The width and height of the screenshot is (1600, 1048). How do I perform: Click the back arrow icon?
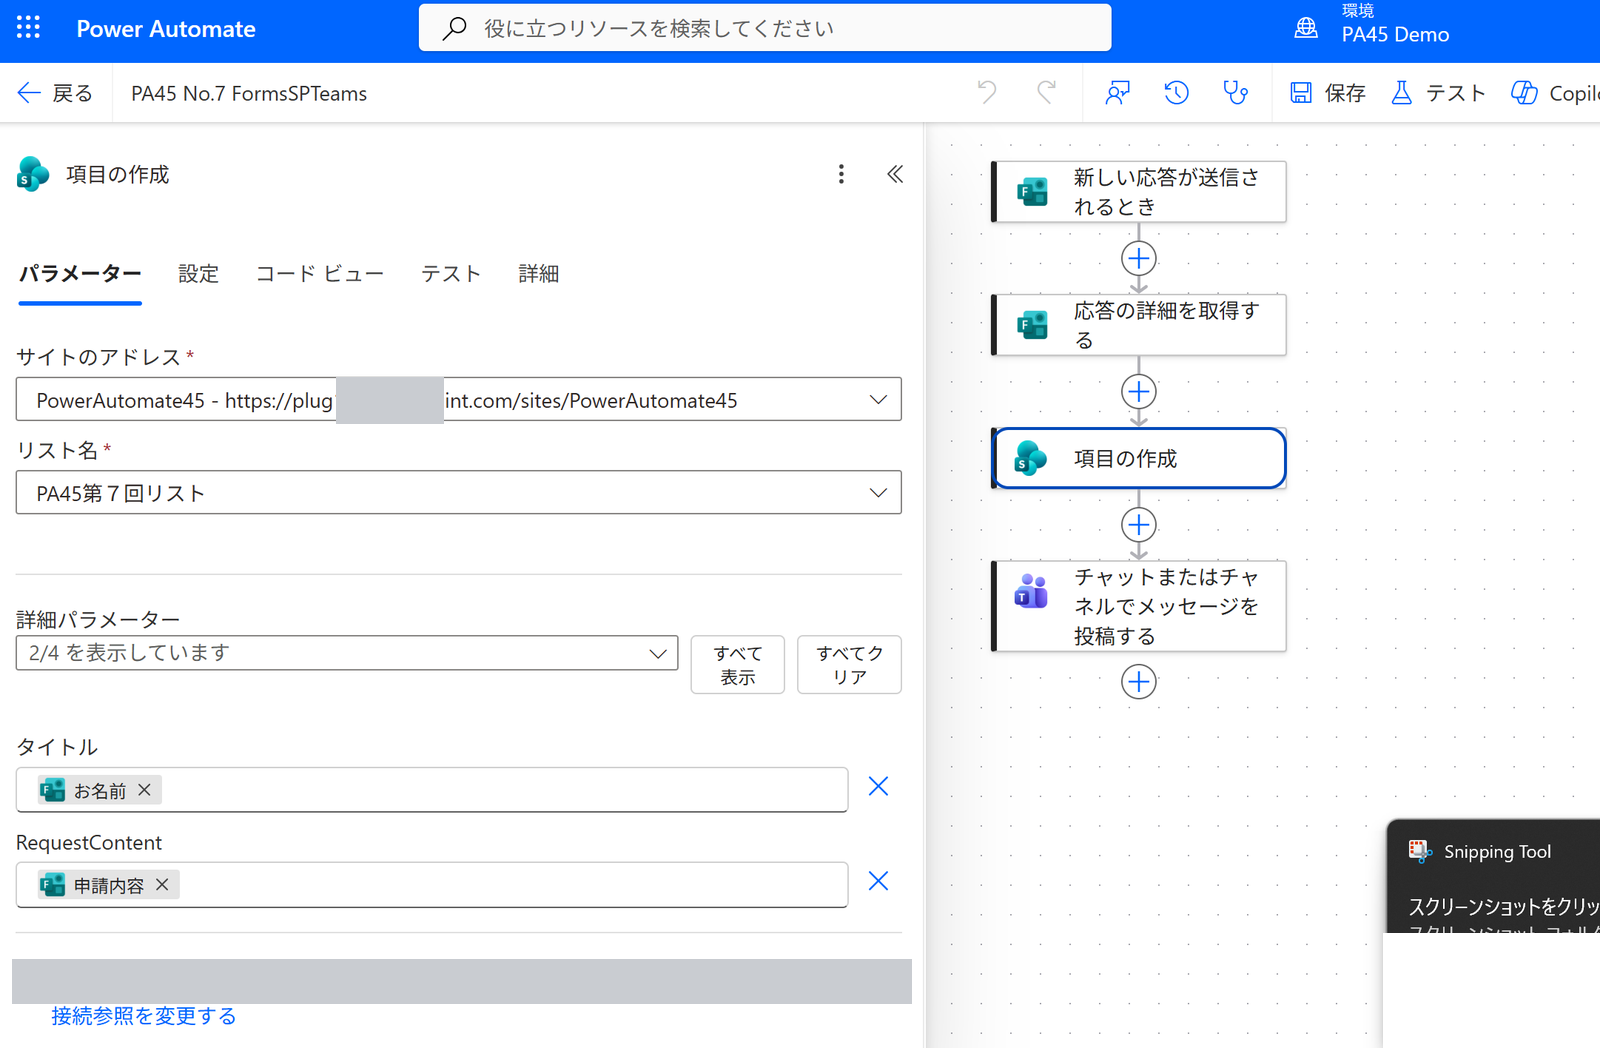click(29, 93)
